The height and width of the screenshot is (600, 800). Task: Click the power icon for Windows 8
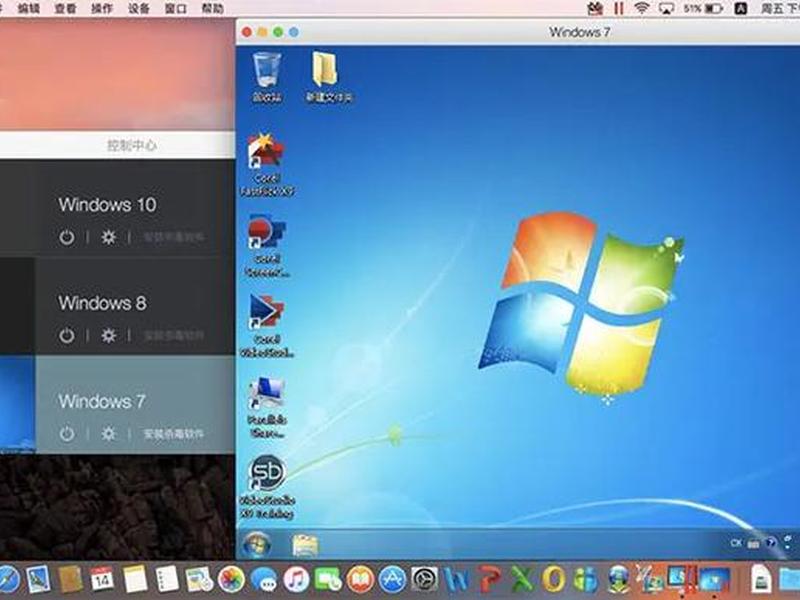(x=66, y=335)
